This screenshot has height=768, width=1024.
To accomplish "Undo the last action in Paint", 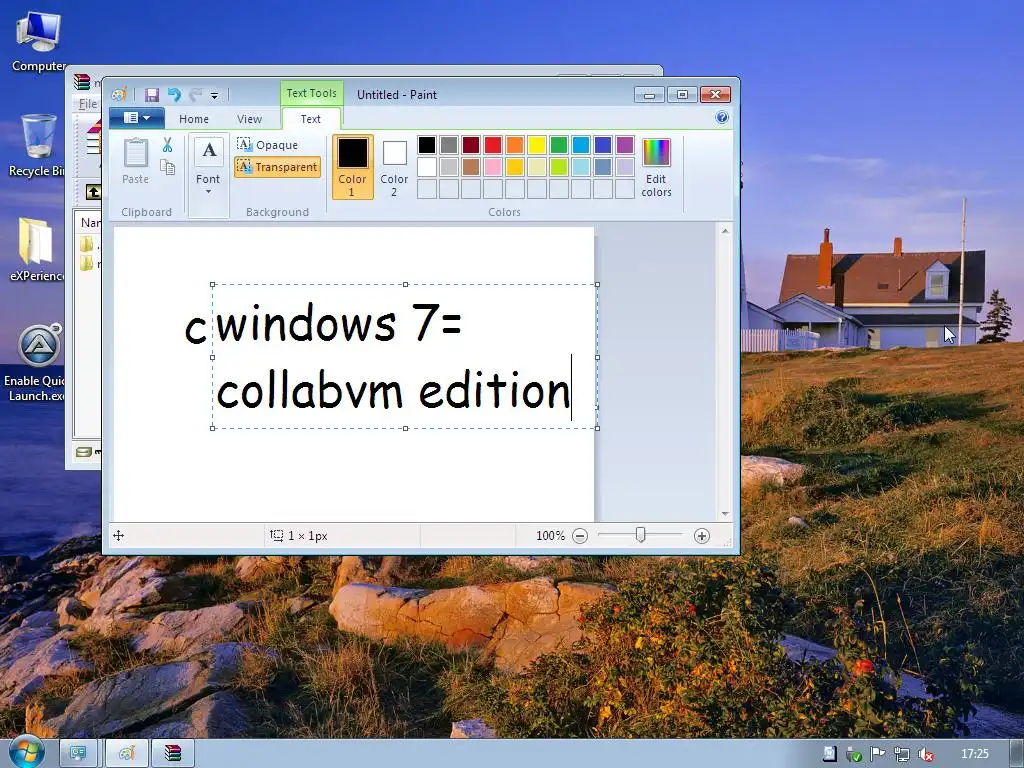I will 174,95.
